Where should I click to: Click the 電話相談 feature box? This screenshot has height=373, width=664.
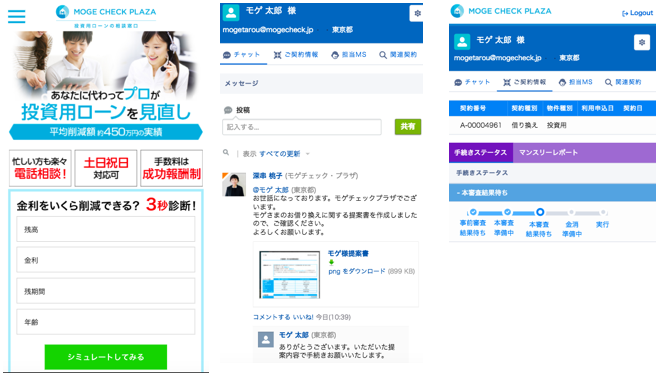click(x=40, y=168)
